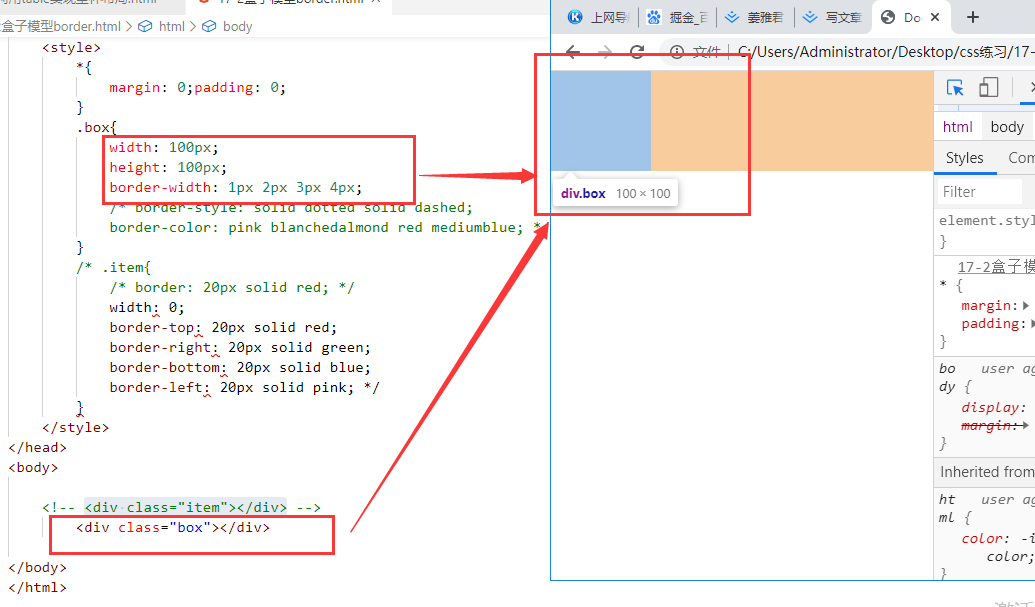Click the /* .item{ comment line

[114, 267]
